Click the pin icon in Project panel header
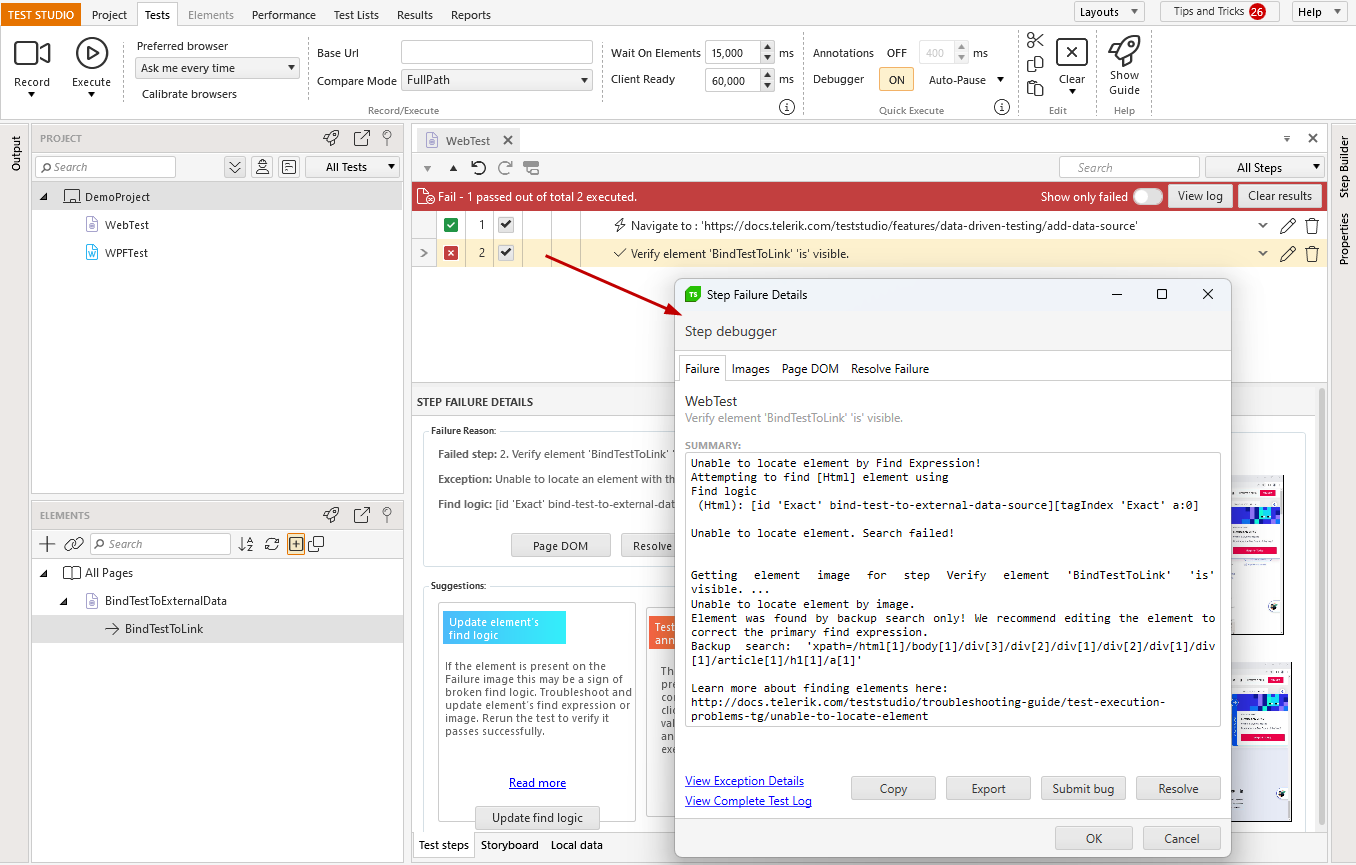 point(387,138)
